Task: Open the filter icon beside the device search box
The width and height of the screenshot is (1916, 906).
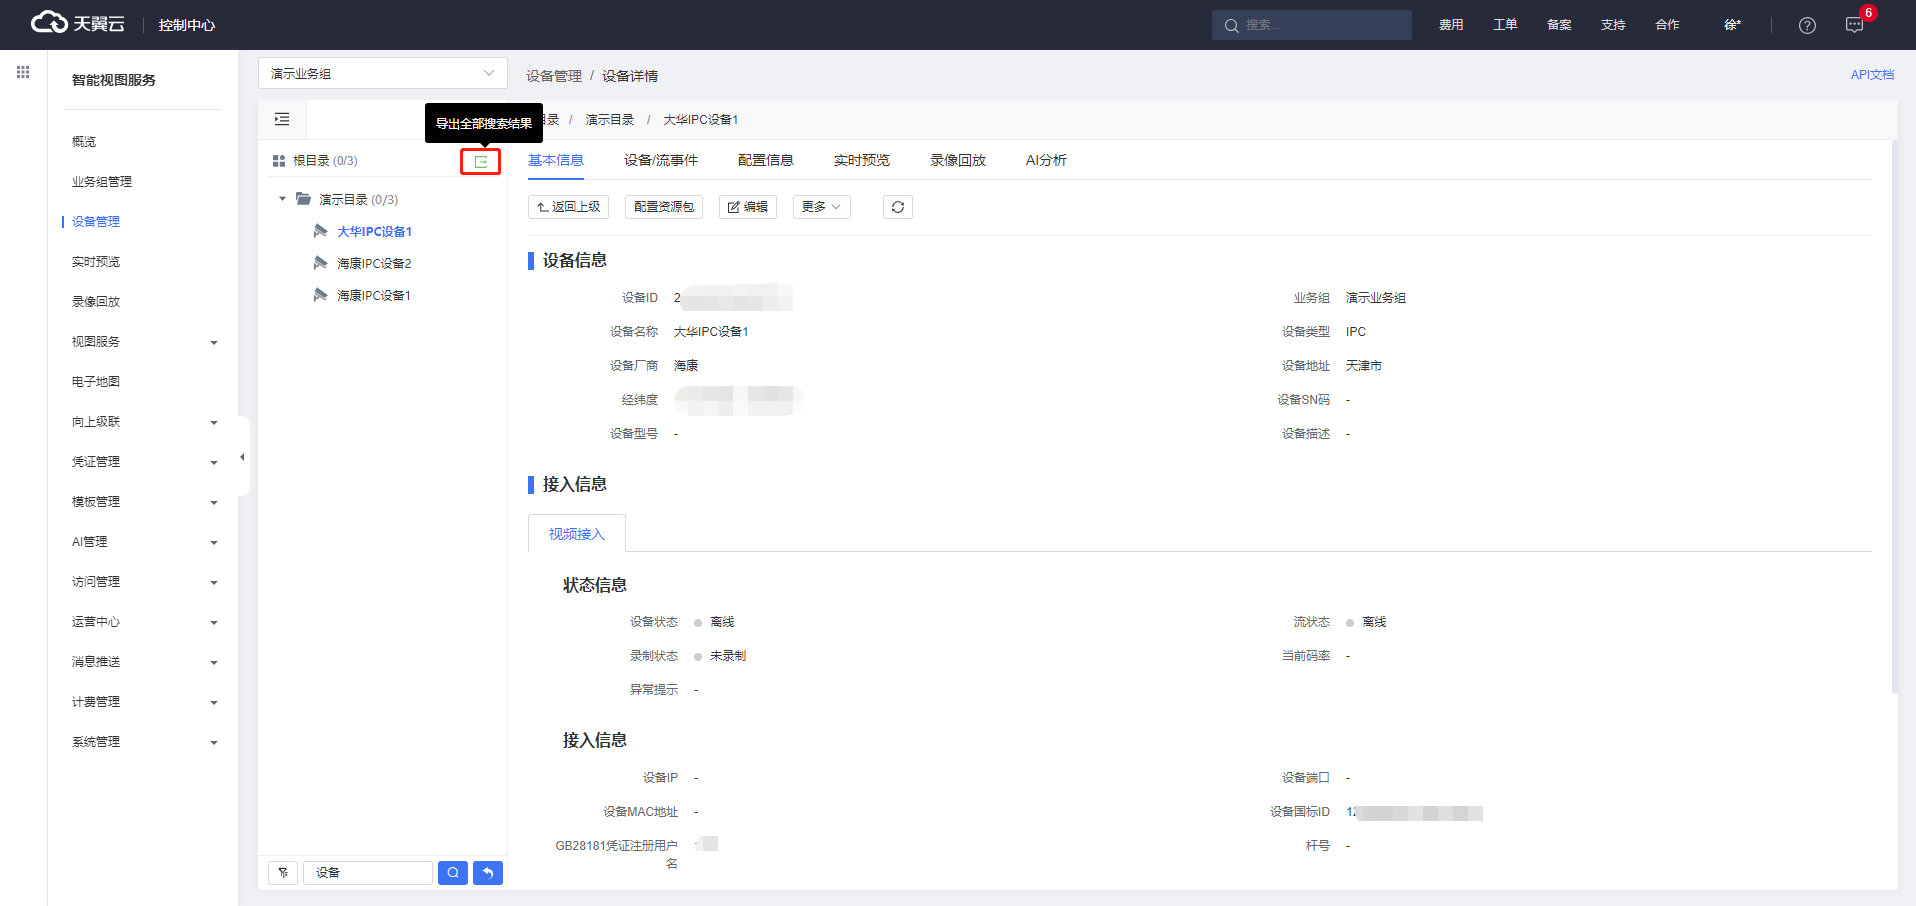Action: [283, 872]
